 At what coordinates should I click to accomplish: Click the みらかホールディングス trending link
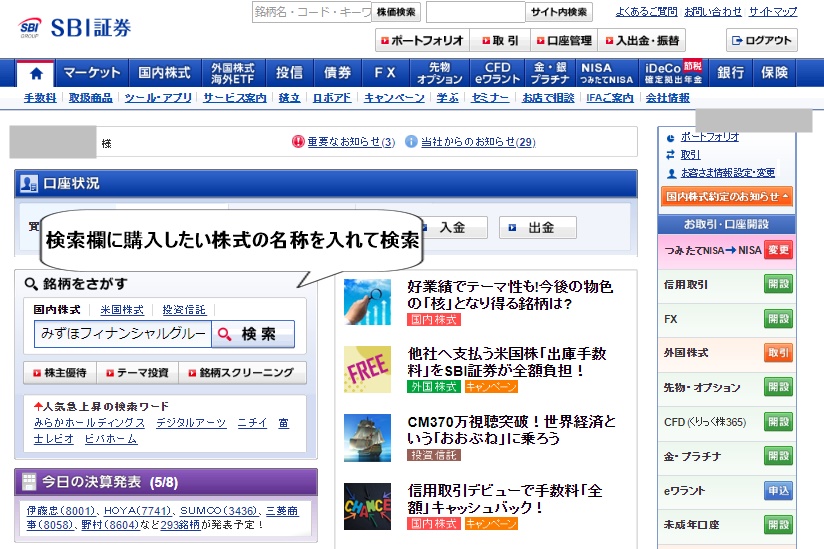click(x=89, y=423)
